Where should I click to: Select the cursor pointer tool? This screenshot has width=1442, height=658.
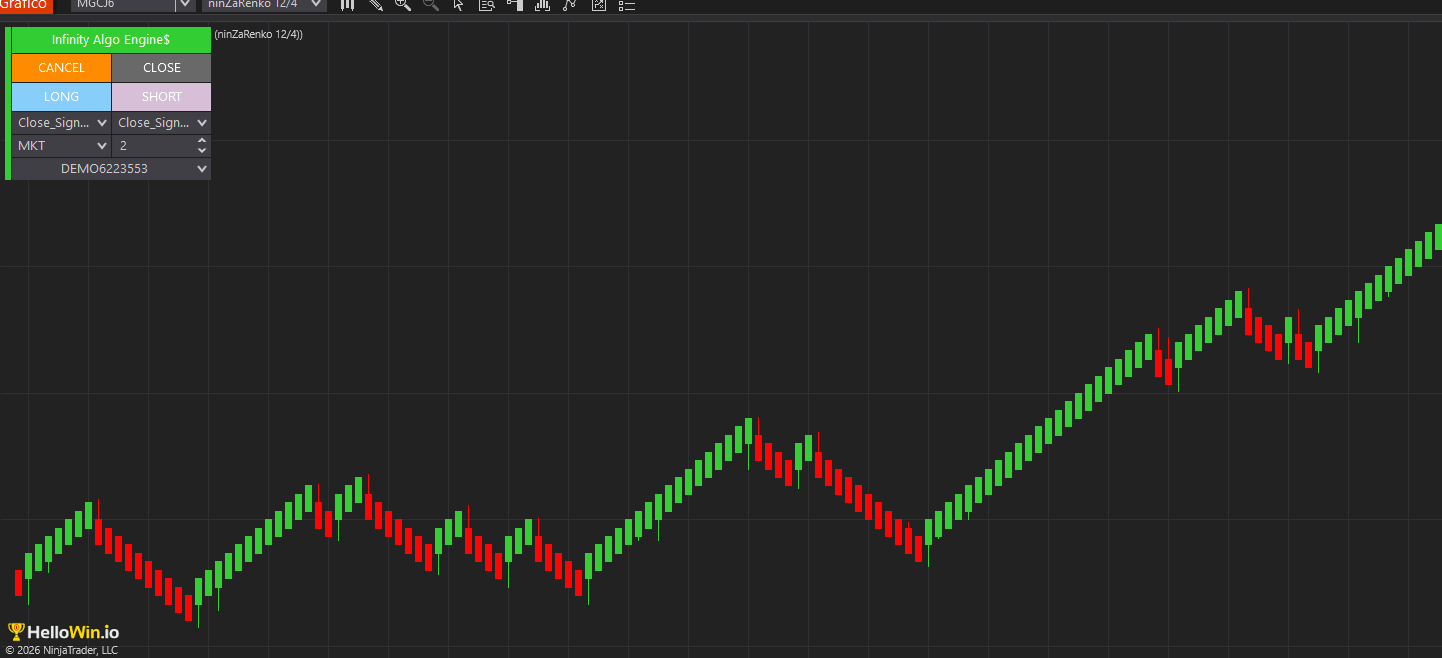[459, 5]
